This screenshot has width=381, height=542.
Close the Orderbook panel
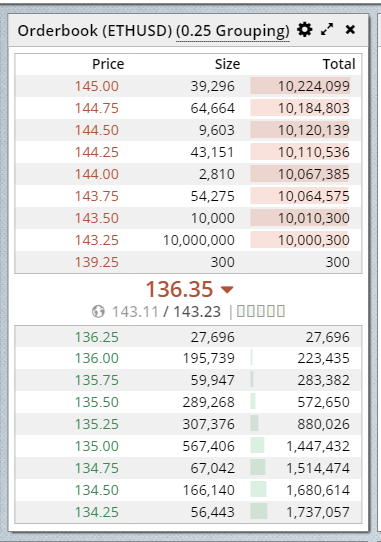point(350,30)
